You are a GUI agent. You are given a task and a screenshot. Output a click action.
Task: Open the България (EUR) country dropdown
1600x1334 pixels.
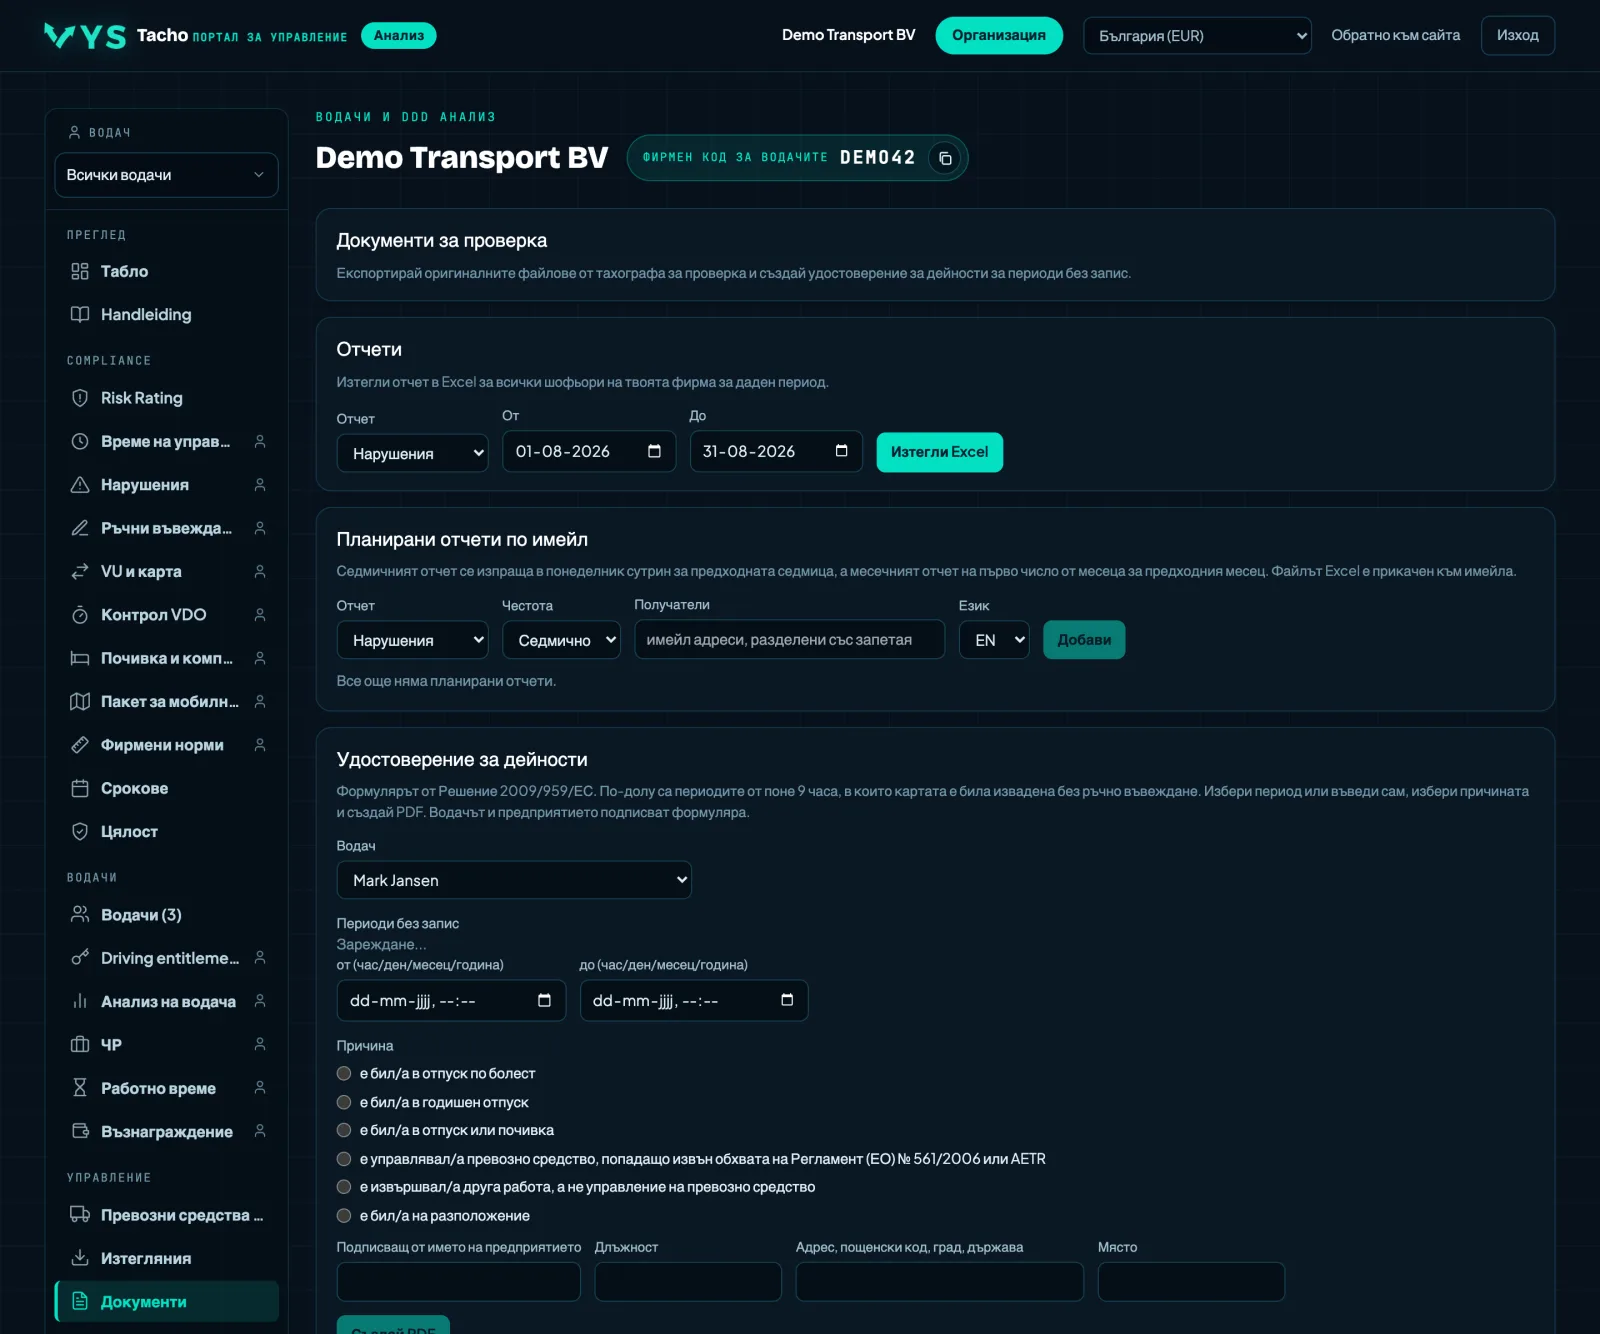[x=1197, y=36]
